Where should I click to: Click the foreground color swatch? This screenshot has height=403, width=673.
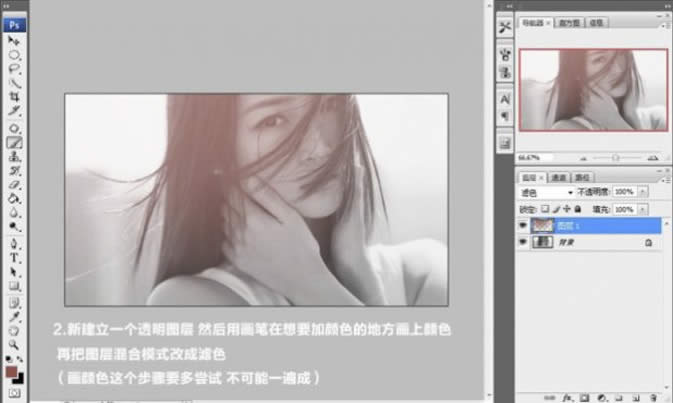point(12,371)
